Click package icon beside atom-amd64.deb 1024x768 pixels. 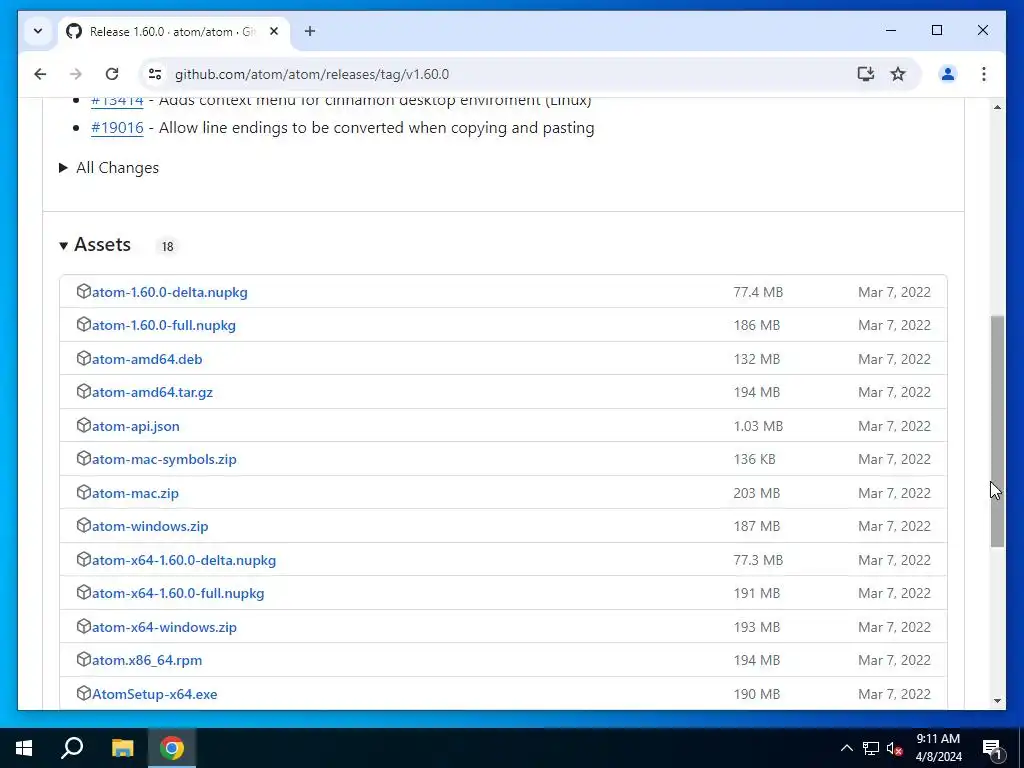point(84,358)
